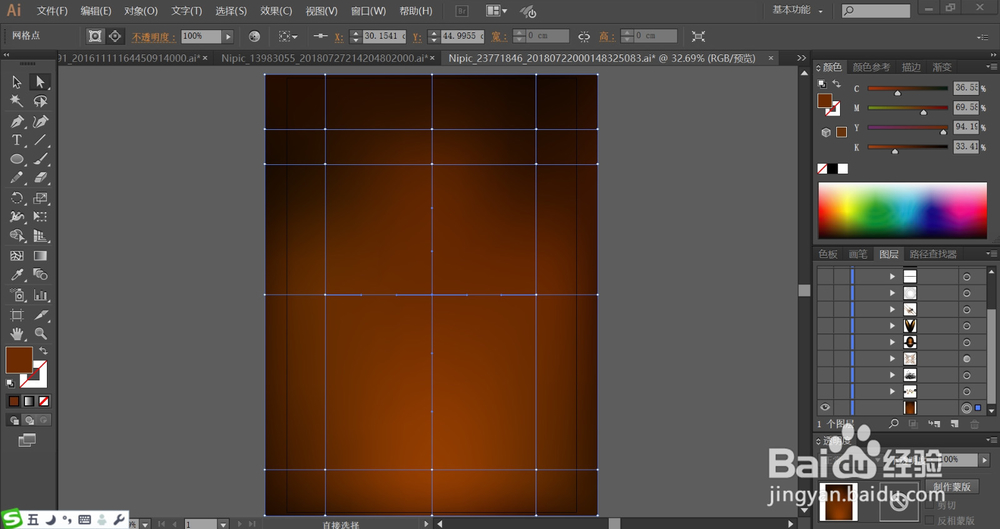Enable Draw Normal mode
Screen dimensions: 1000x529
14,420
